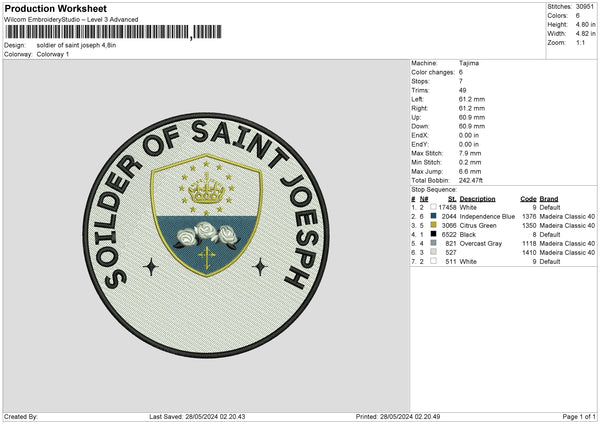Click the Overcast Gray color swatch
Image resolution: width=600 pixels, height=424 pixels.
(433, 243)
